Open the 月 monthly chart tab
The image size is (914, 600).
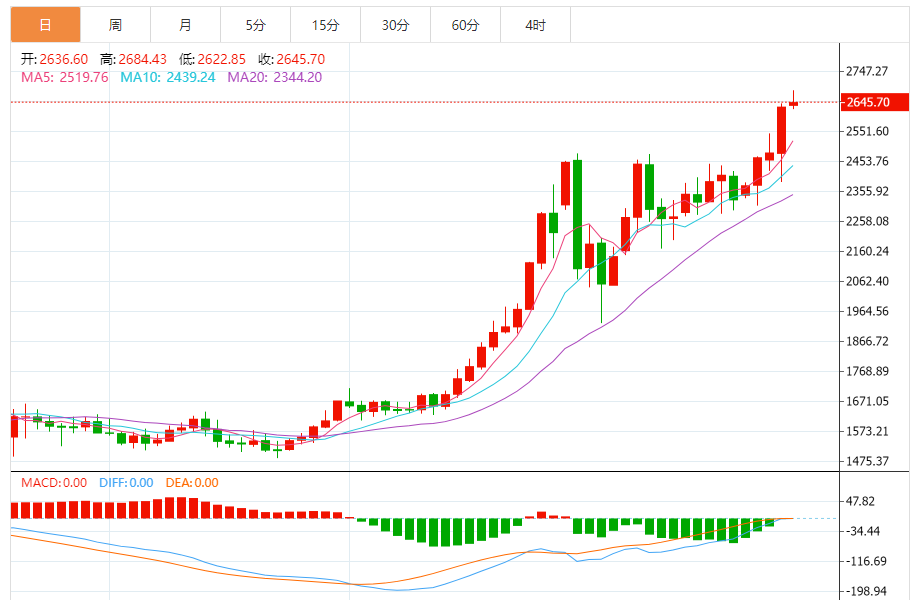[x=186, y=25]
